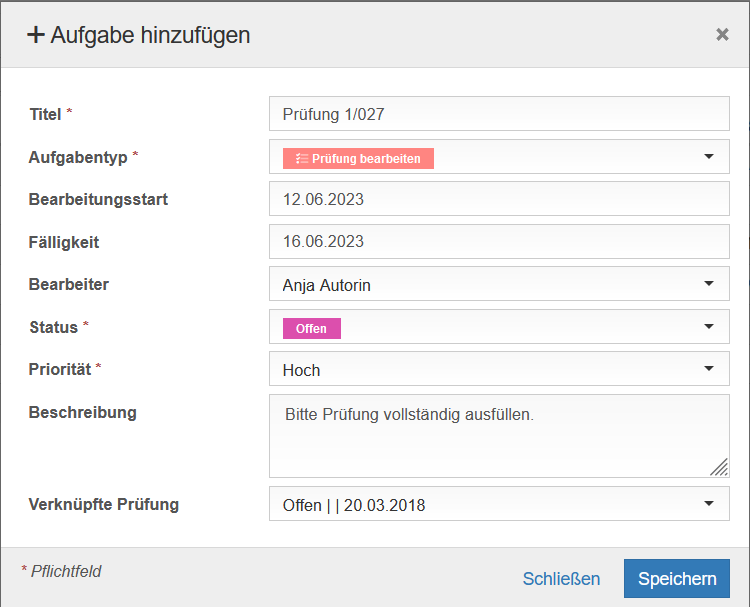Click the Schließen link
This screenshot has width=750, height=607.
coord(561,579)
